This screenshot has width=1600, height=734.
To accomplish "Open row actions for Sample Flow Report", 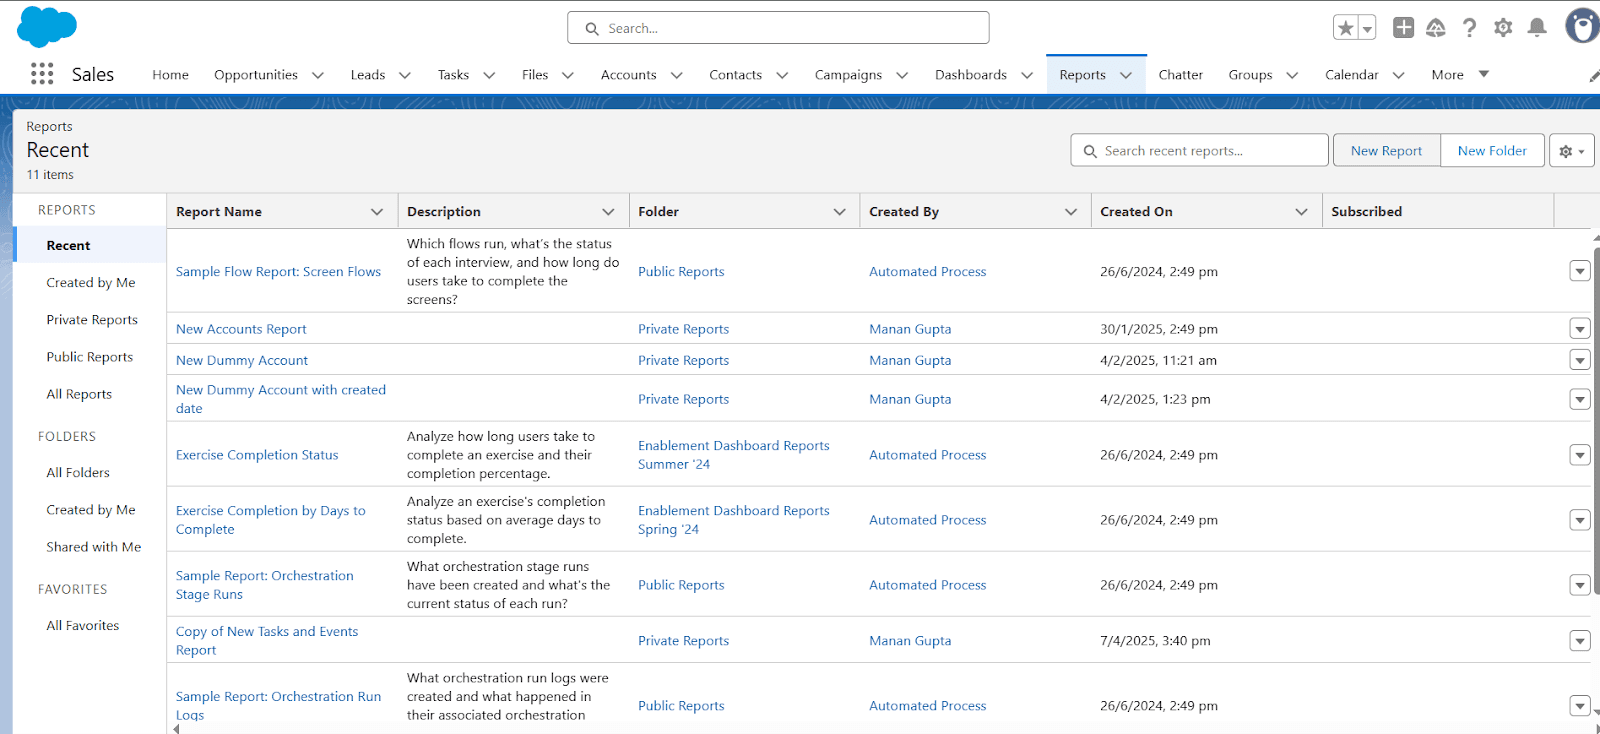I will click(x=1580, y=271).
